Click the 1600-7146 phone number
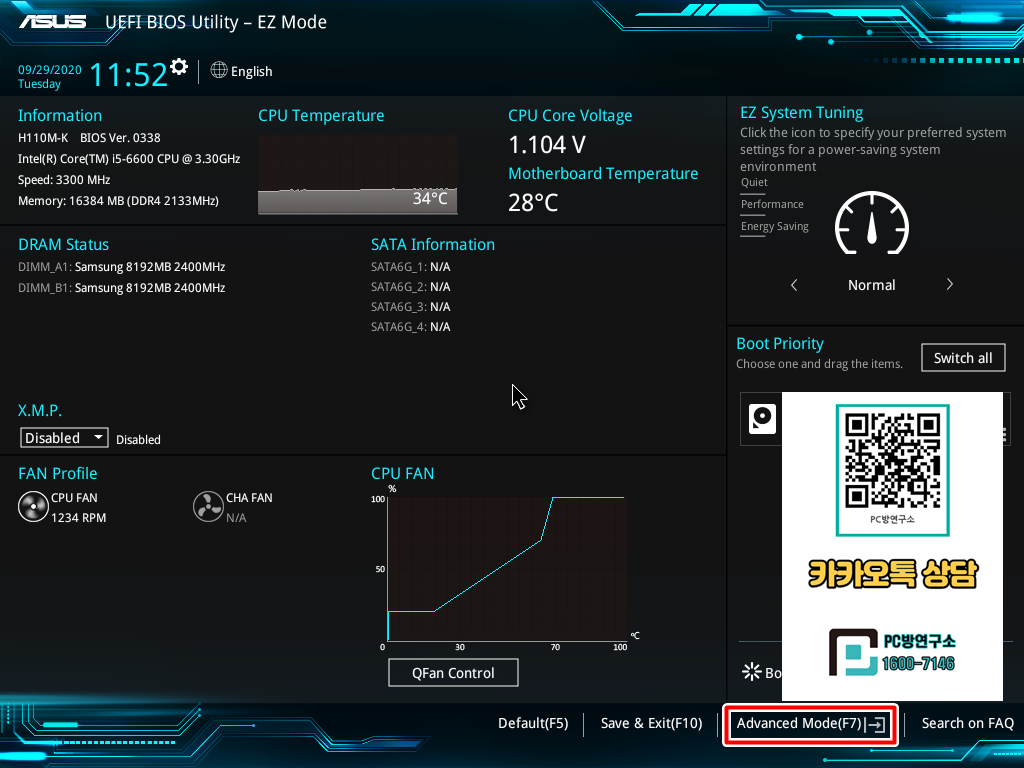The height and width of the screenshot is (768, 1024). tap(918, 664)
